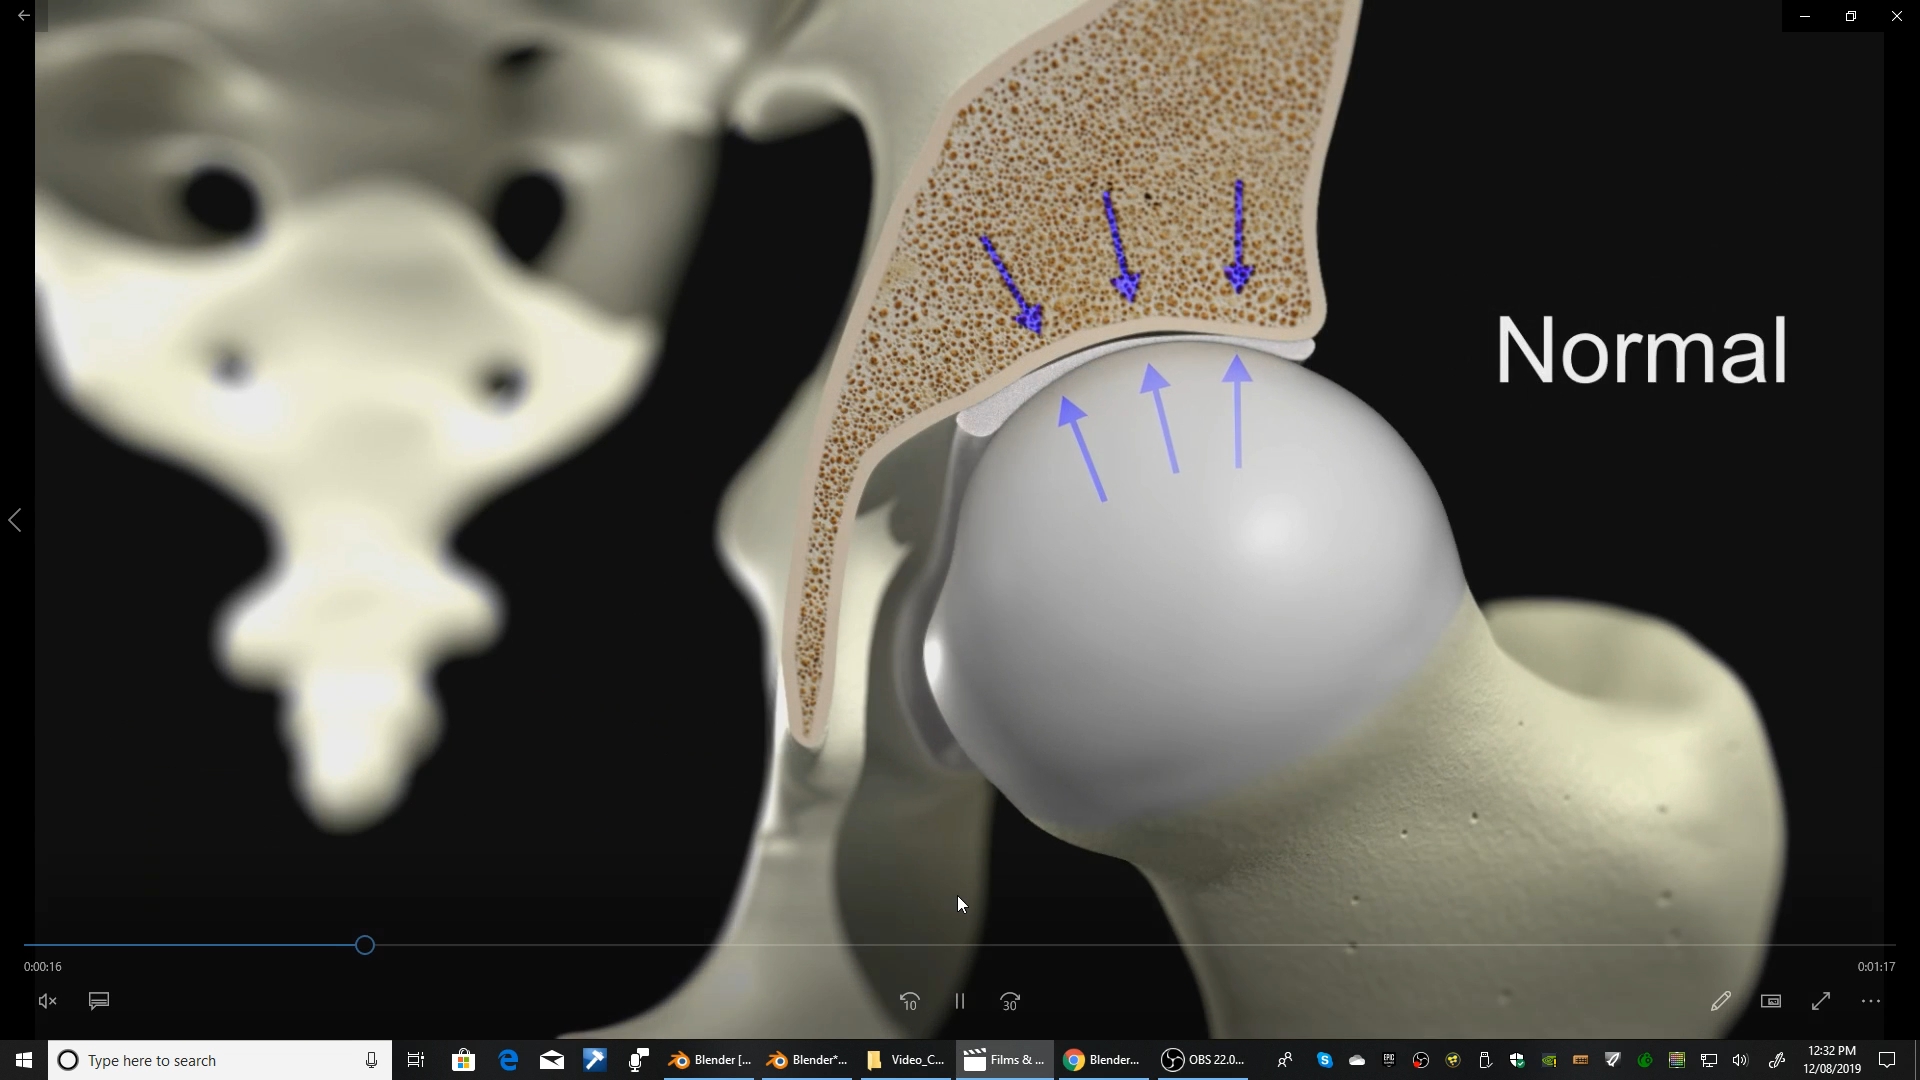The image size is (1920, 1080).
Task: Open the edit pencil tool
Action: point(1721,1001)
